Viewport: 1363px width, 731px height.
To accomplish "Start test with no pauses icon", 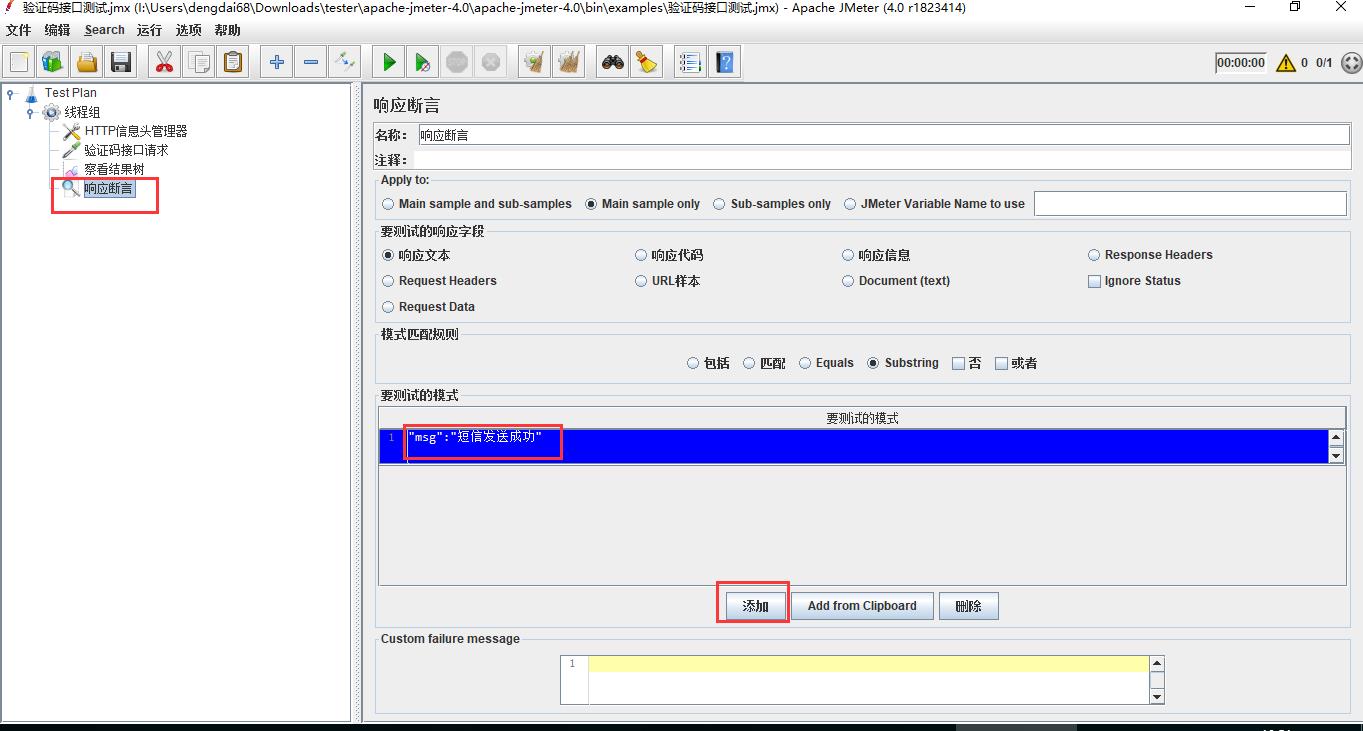I will click(x=423, y=62).
